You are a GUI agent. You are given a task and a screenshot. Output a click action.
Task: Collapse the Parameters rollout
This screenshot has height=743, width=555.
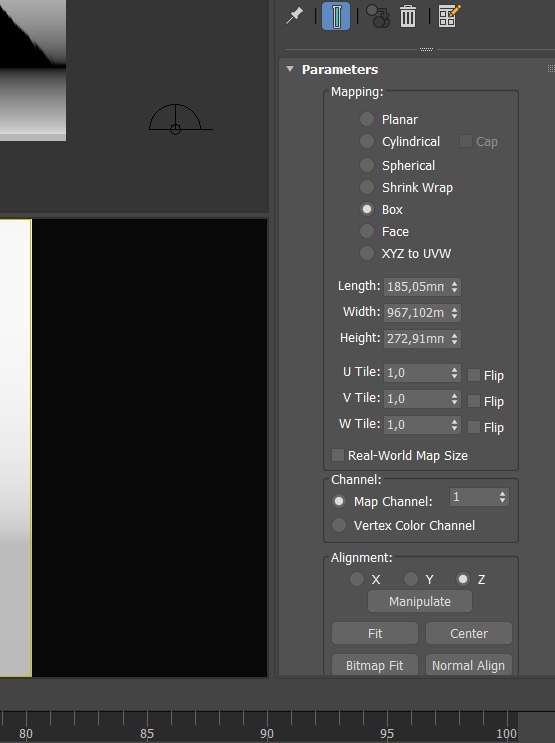290,69
